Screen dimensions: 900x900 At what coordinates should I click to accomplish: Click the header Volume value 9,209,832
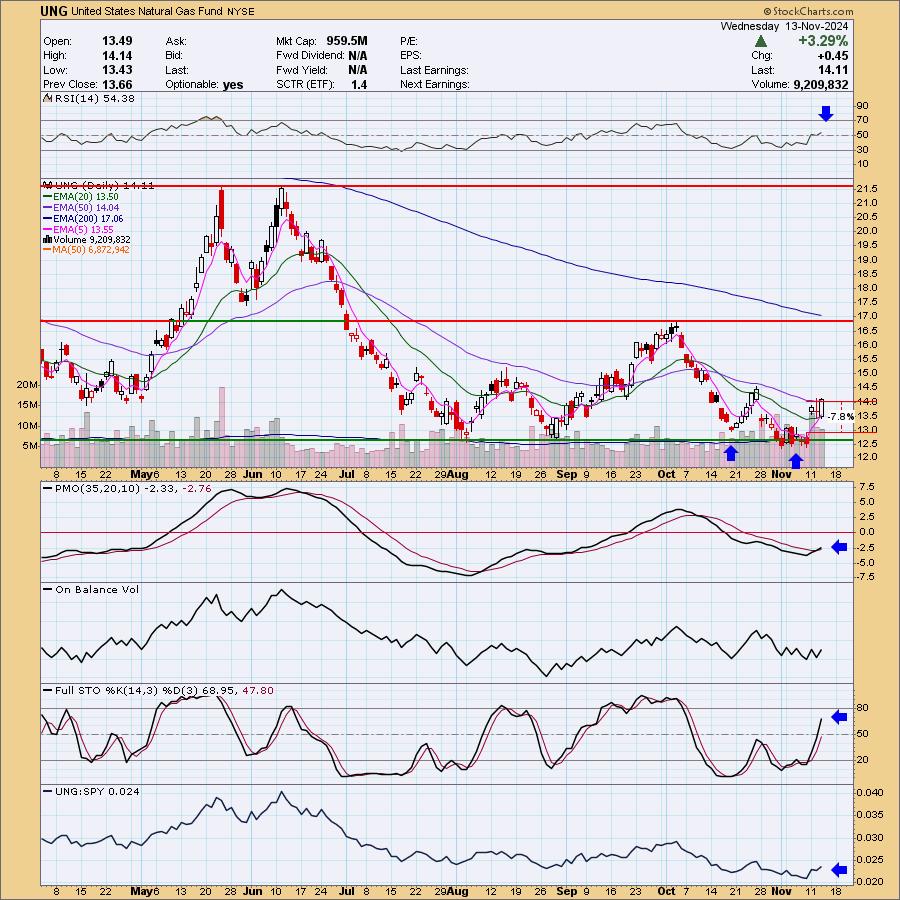pos(821,84)
